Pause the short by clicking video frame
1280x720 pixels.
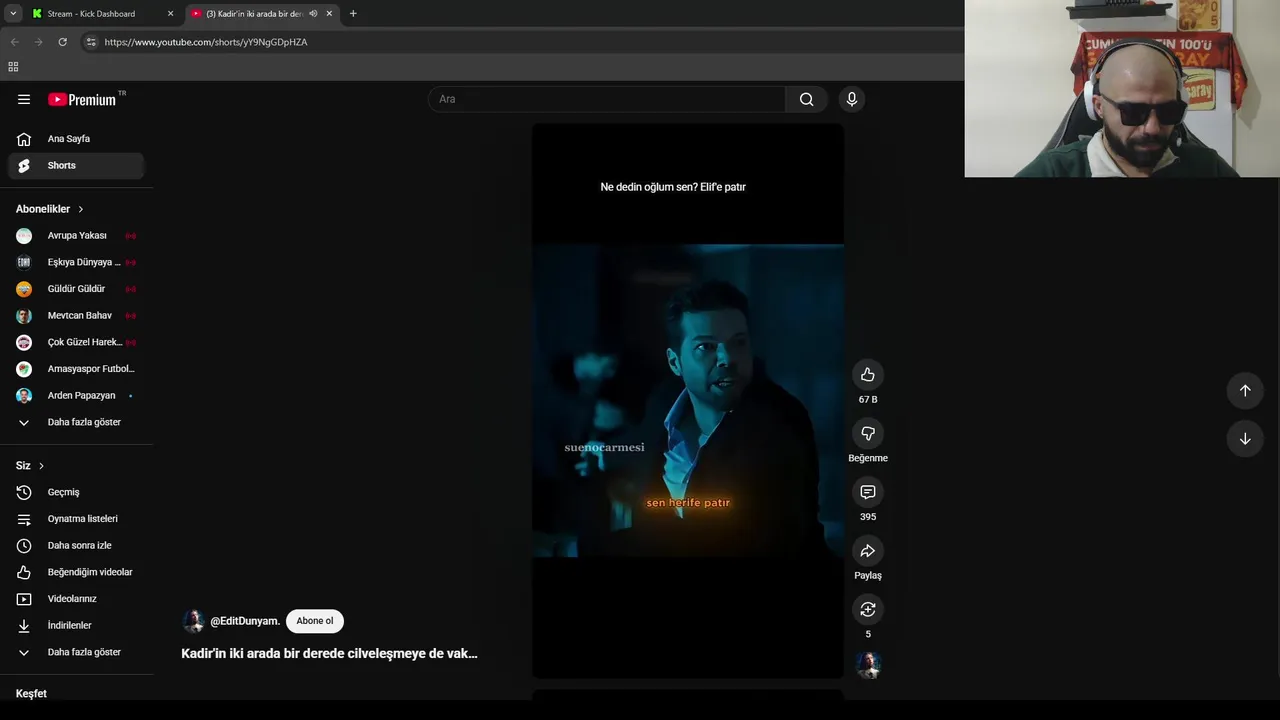[687, 400]
